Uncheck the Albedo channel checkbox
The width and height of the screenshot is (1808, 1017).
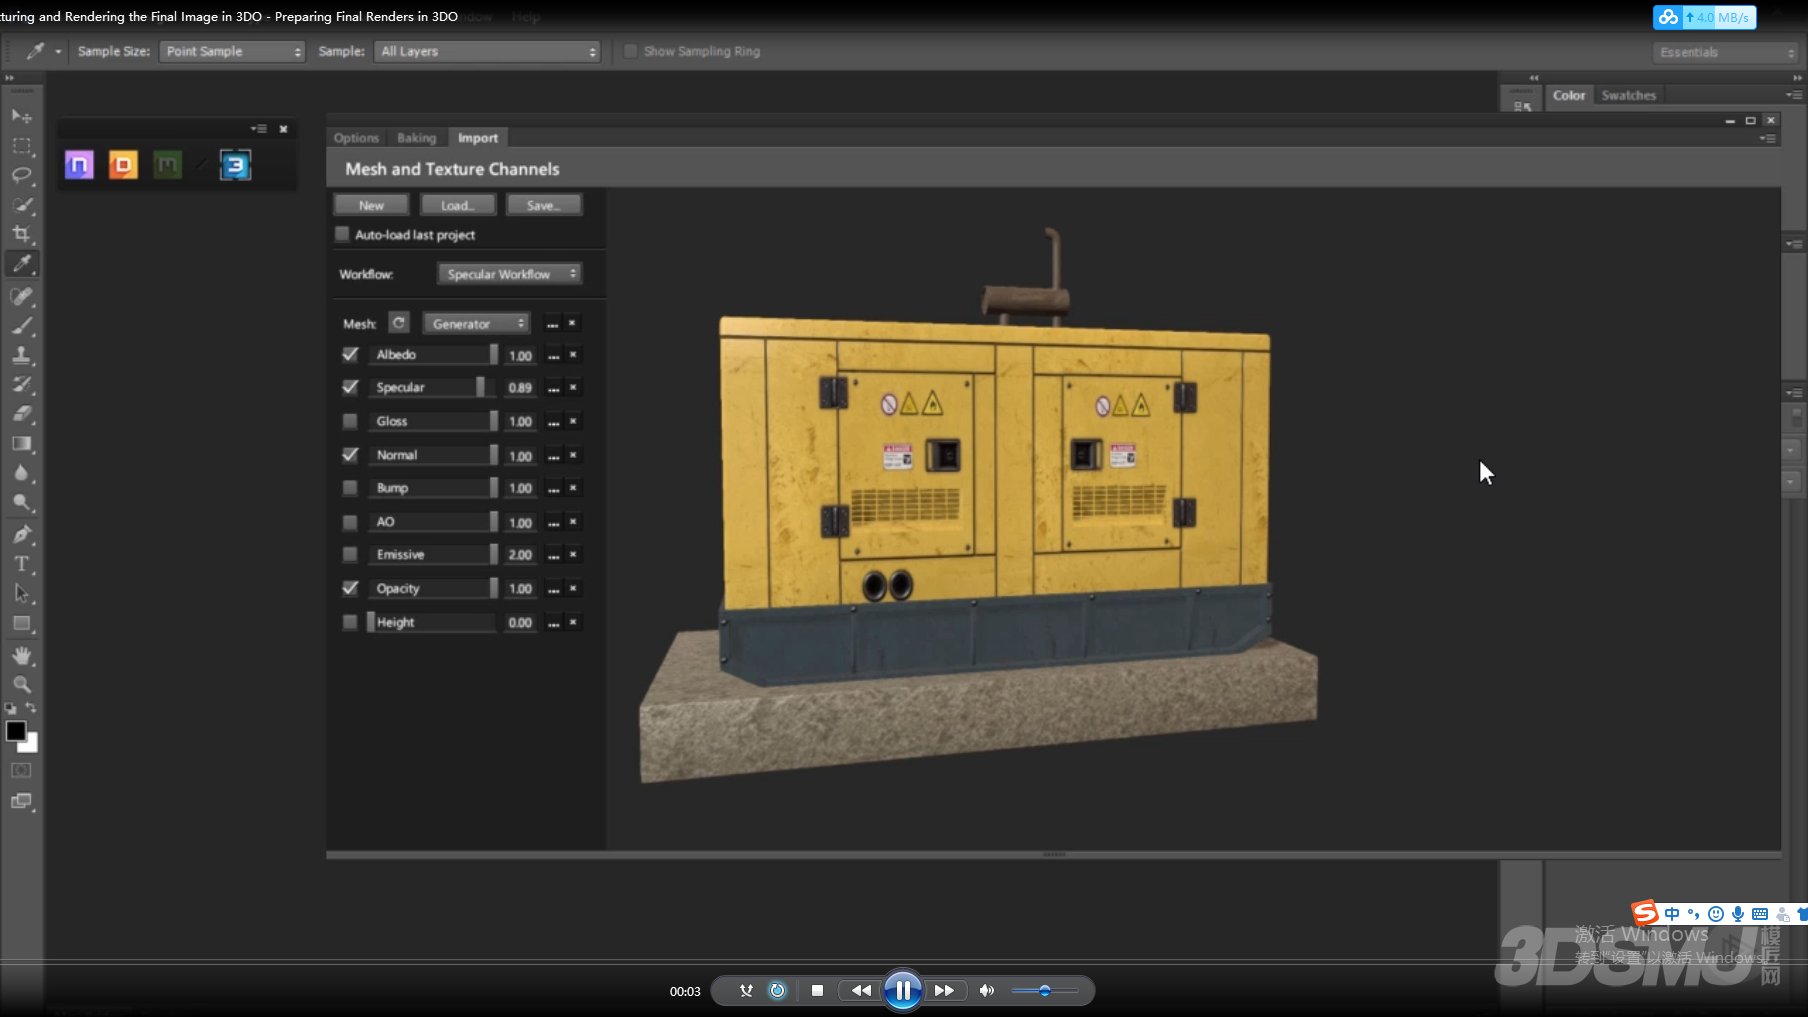350,354
